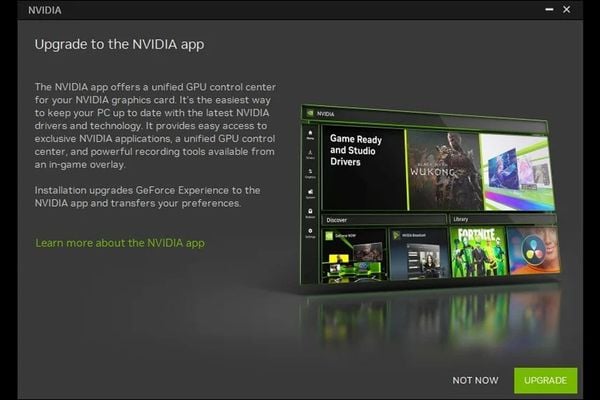Click the Black Myth Wukong banner

(443, 170)
